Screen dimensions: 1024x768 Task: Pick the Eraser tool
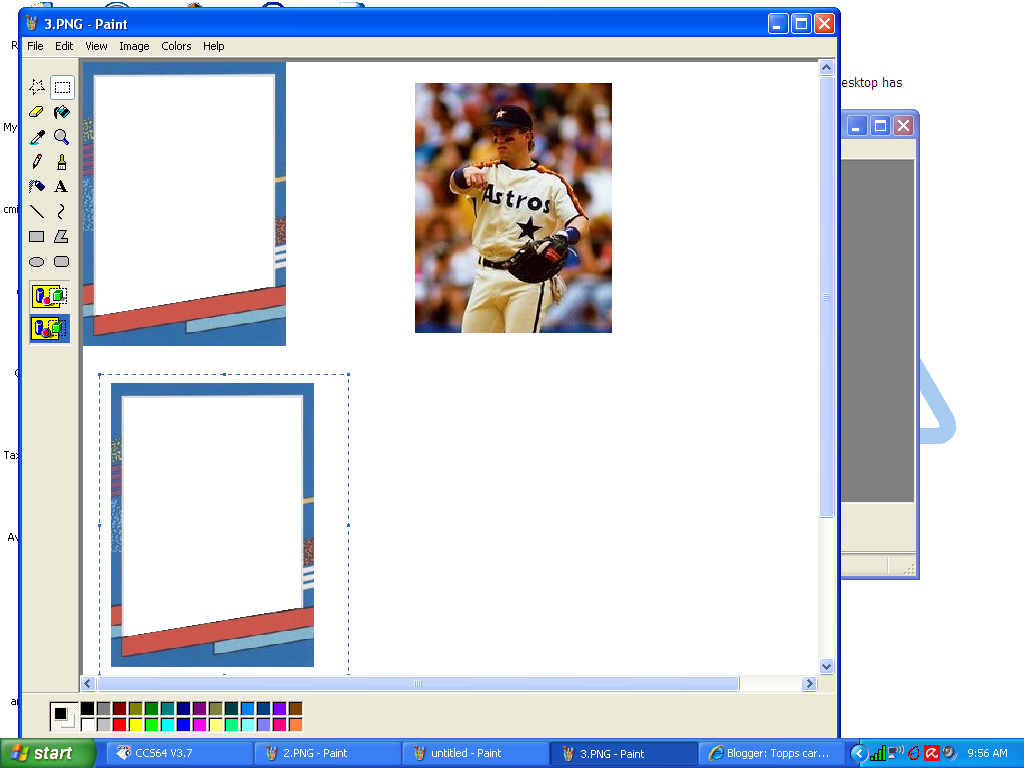[37, 112]
